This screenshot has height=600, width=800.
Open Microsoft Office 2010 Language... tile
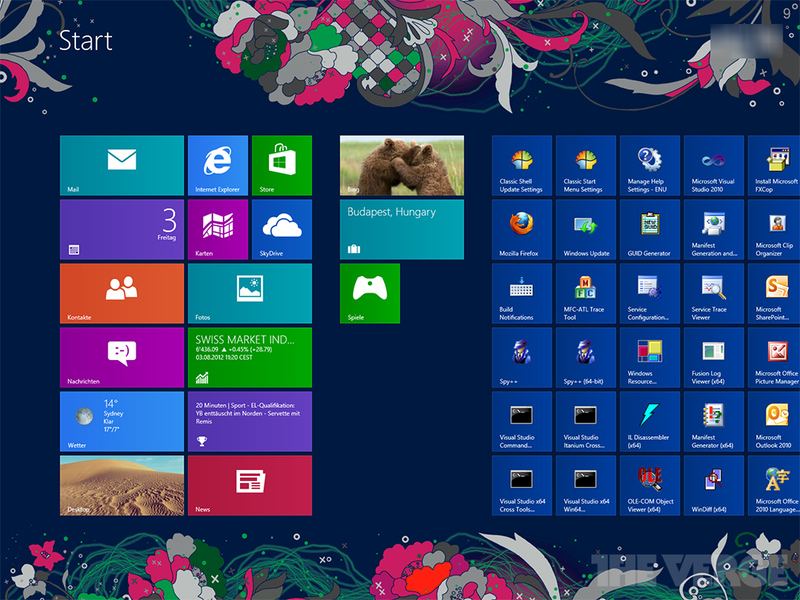coord(774,486)
